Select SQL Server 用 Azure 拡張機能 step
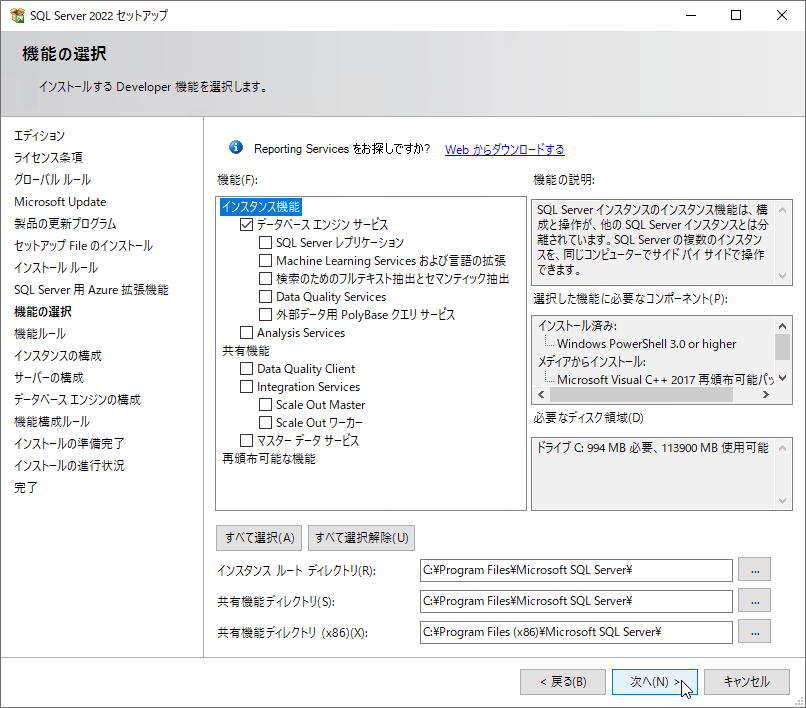Image resolution: width=806 pixels, height=708 pixels. [x=91, y=290]
